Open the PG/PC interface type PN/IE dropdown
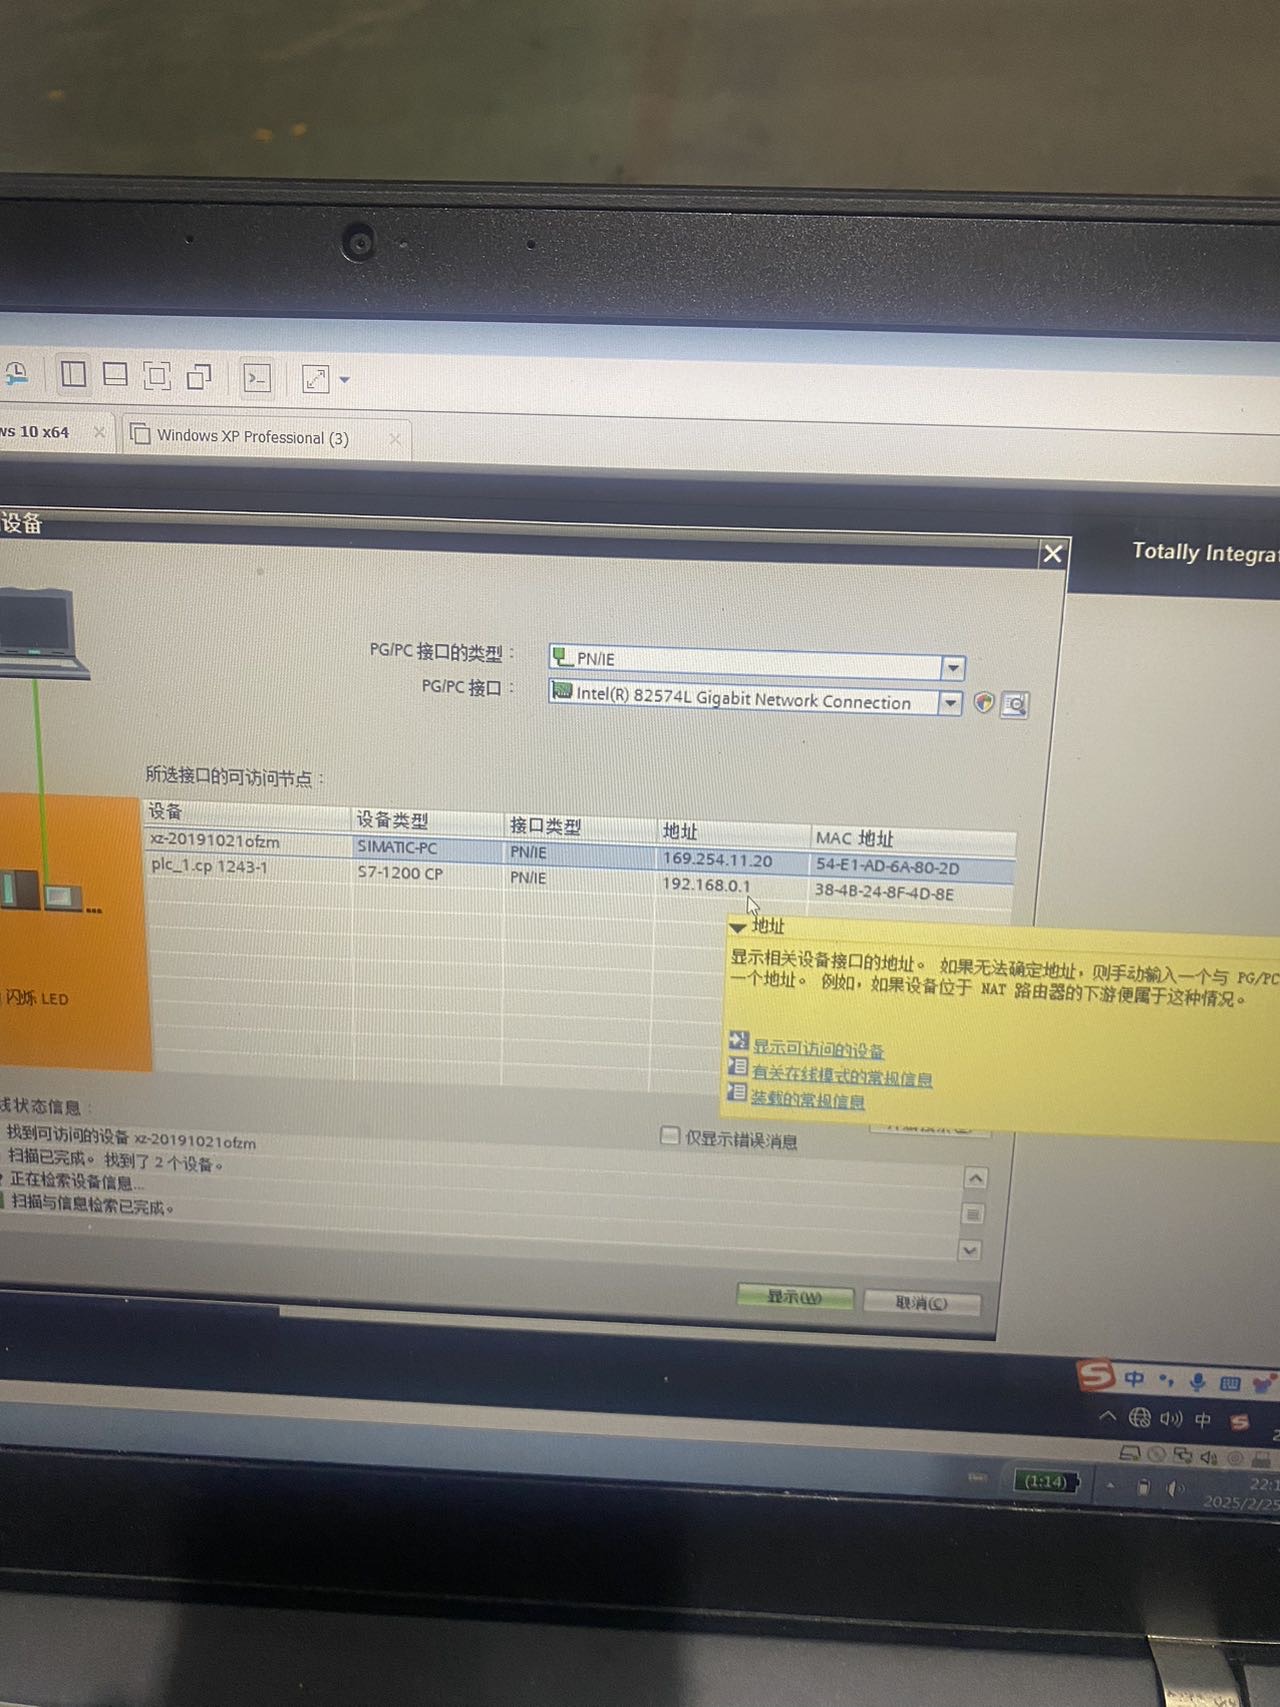The width and height of the screenshot is (1280, 1707). point(953,667)
